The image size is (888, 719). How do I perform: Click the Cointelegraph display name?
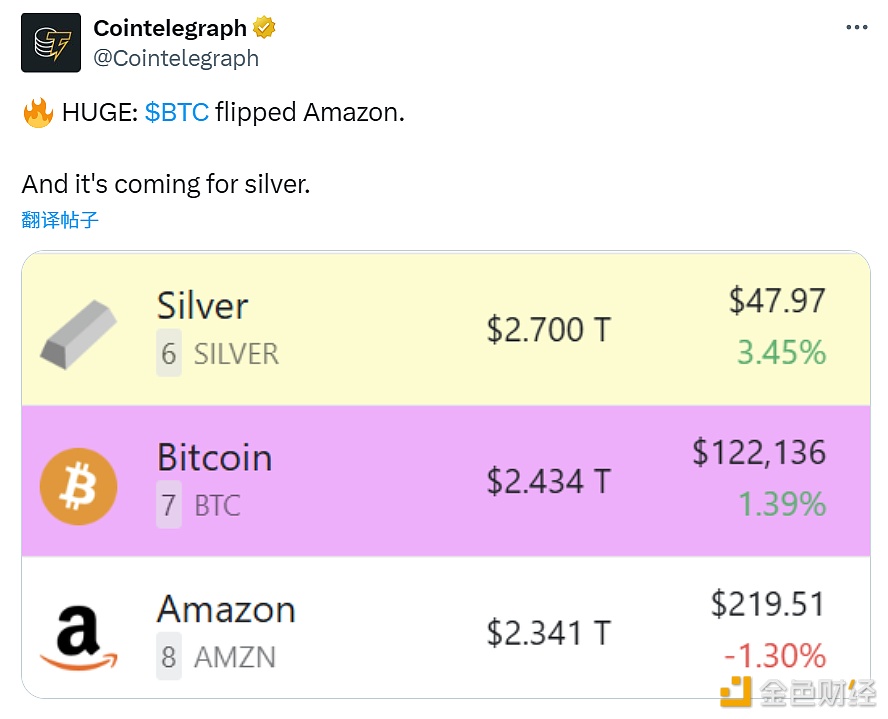pyautogui.click(x=170, y=28)
